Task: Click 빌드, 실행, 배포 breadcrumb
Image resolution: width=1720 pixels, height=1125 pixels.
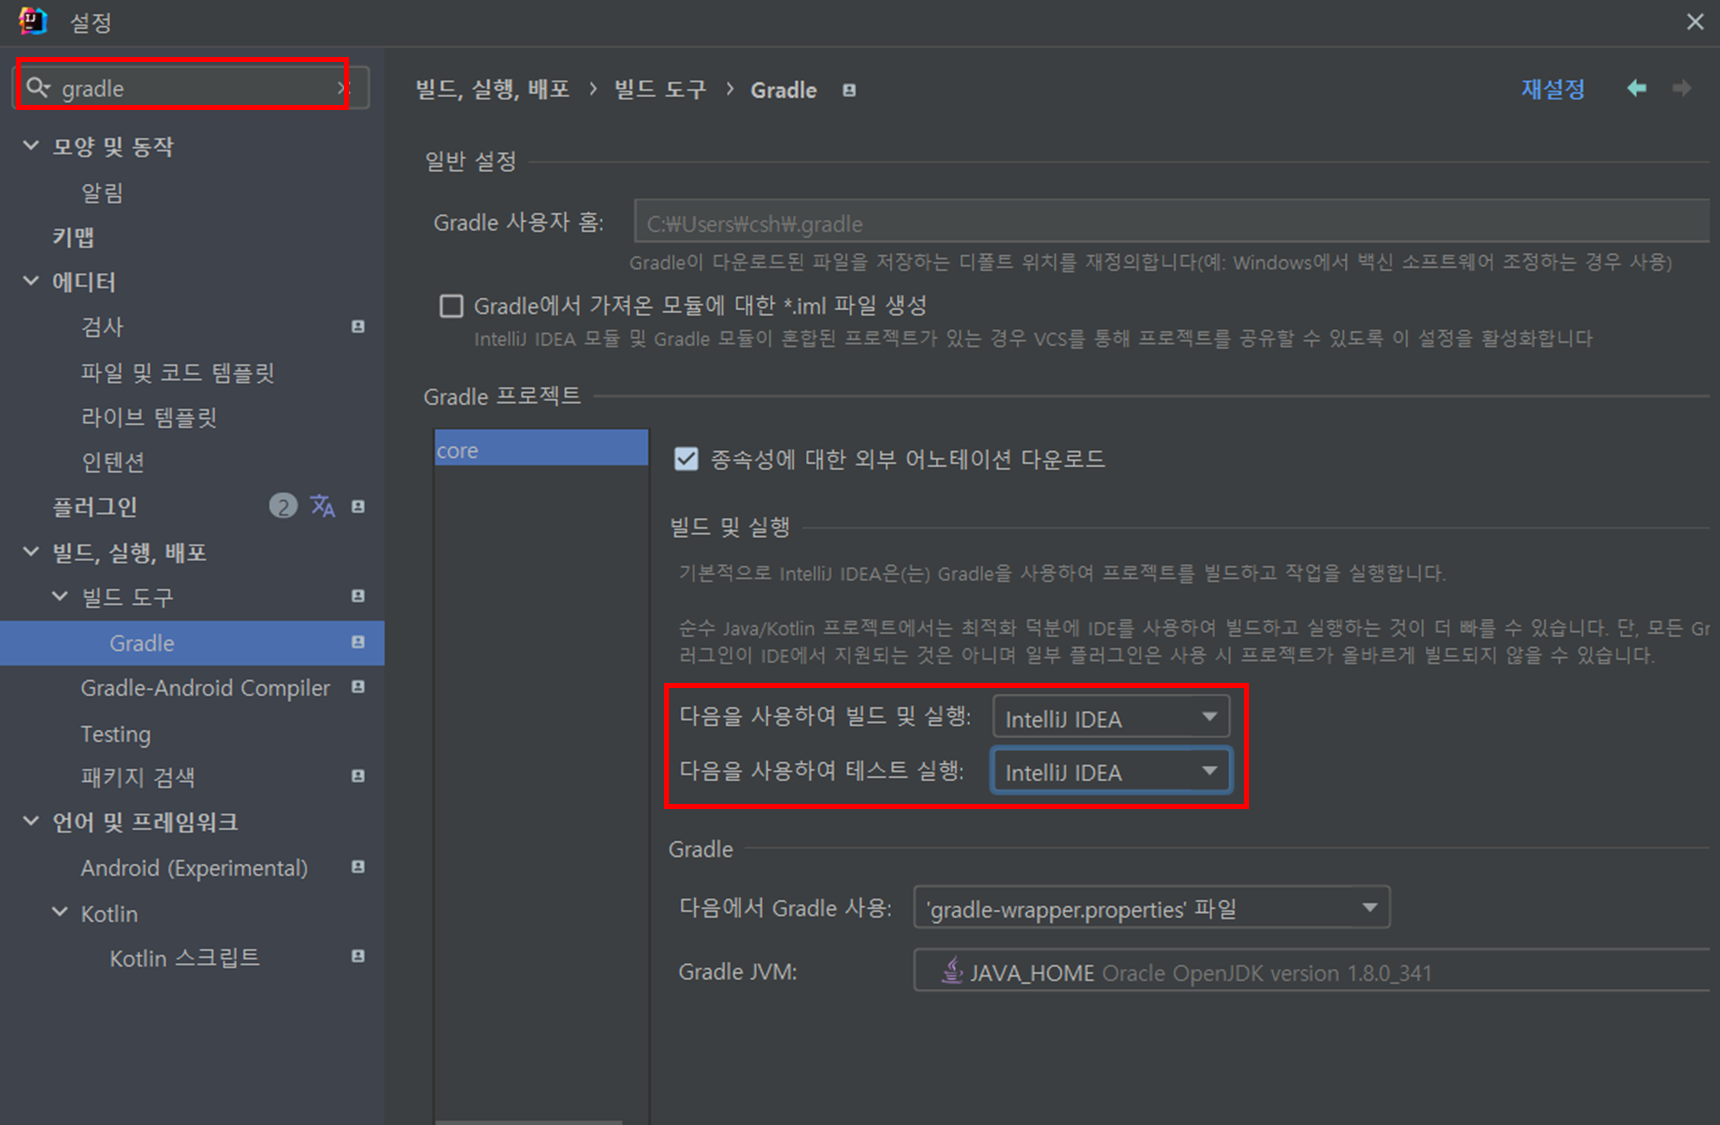Action: pos(493,89)
